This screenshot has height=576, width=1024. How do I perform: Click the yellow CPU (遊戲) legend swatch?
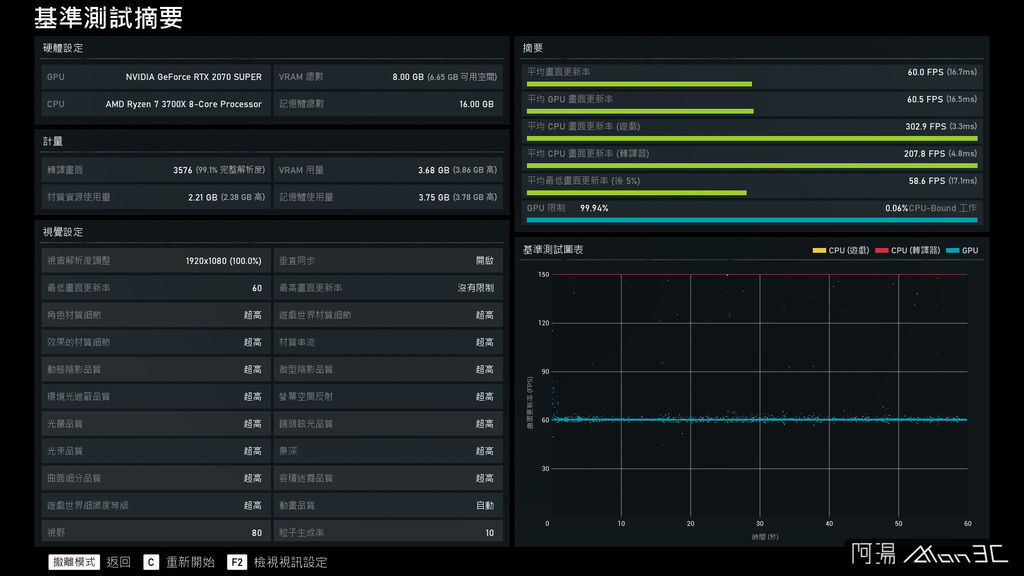pos(819,250)
